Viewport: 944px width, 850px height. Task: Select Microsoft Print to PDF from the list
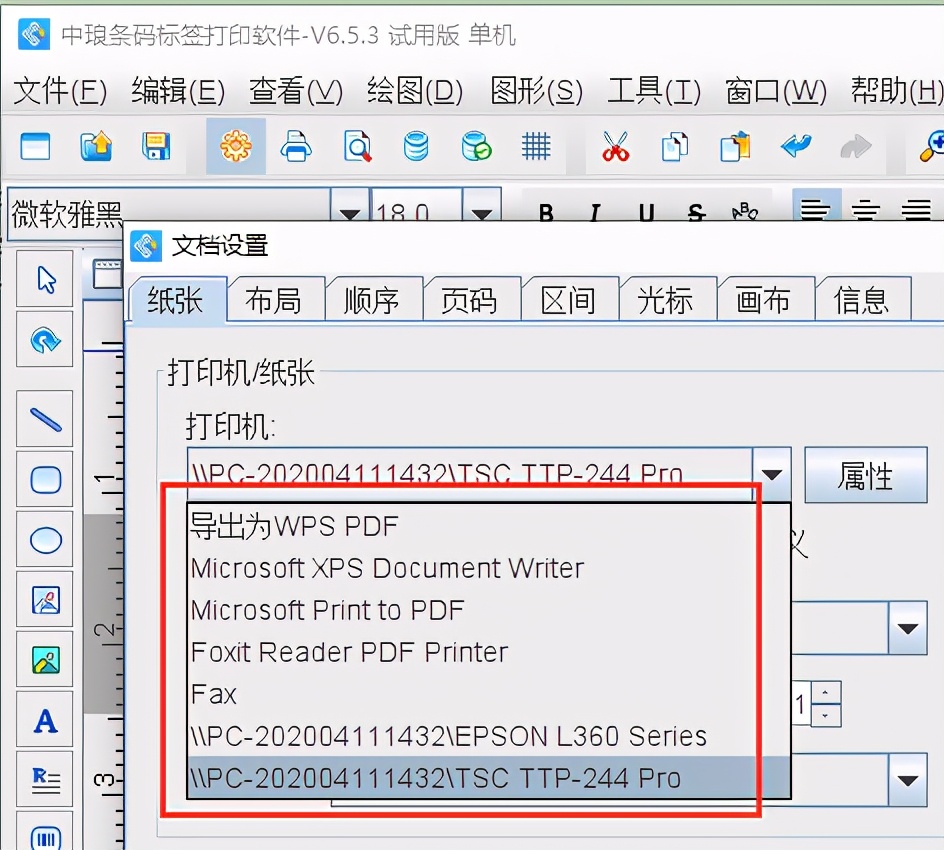tap(327, 610)
